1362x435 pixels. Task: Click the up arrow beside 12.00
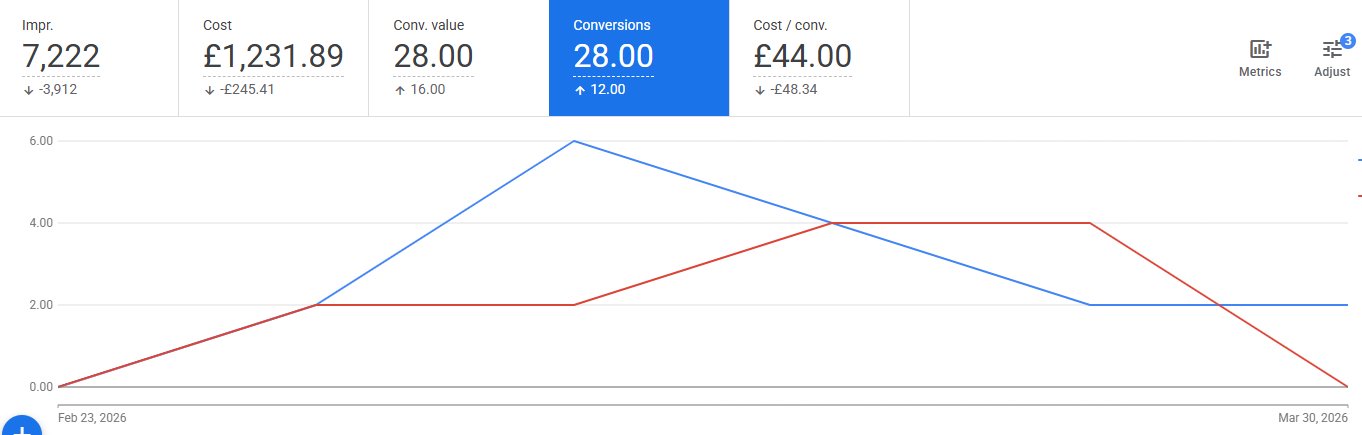tap(578, 89)
